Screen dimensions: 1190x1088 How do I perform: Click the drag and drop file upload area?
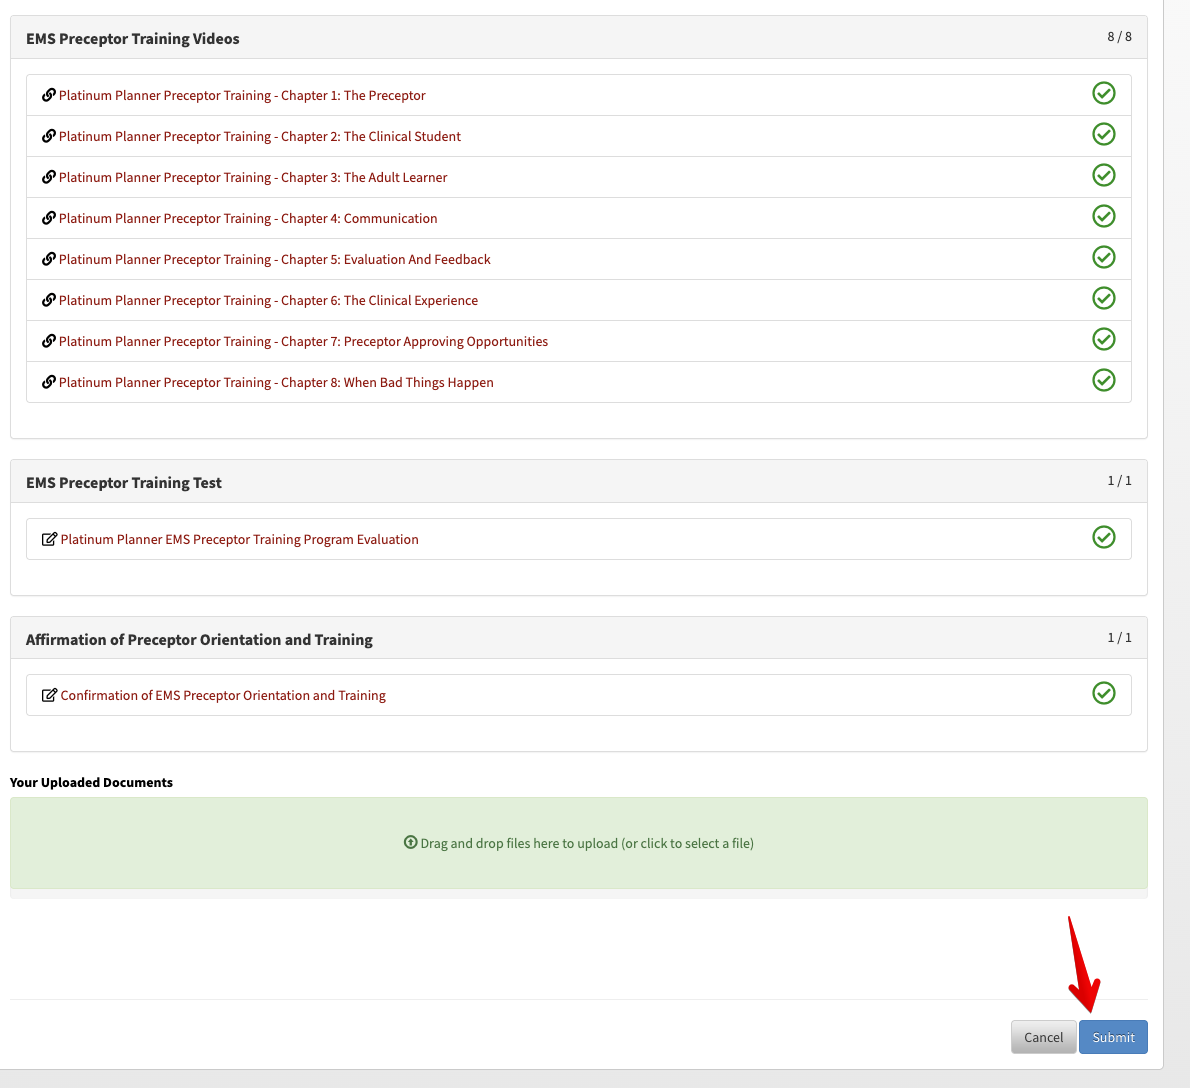578,843
